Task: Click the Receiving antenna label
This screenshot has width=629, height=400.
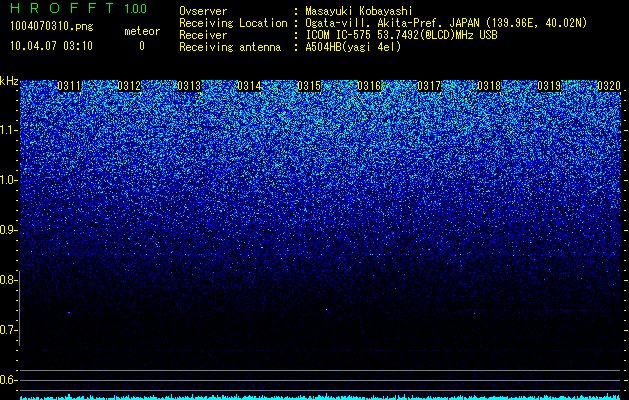Action: click(x=230, y=47)
